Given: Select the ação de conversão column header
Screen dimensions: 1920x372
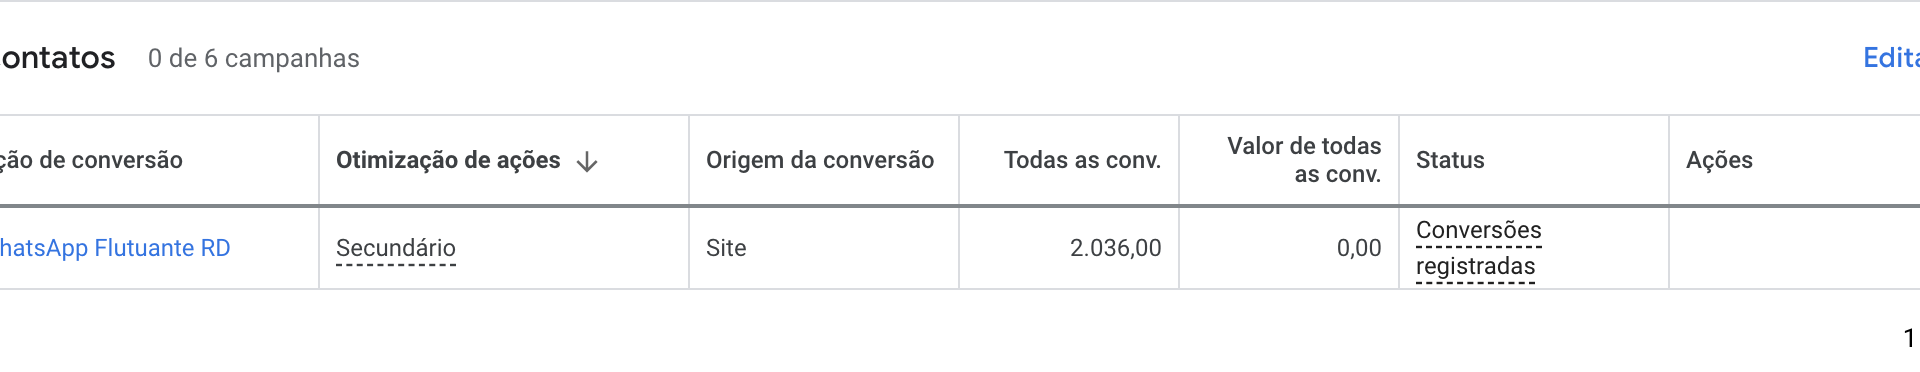Looking at the screenshot, I should tap(91, 160).
